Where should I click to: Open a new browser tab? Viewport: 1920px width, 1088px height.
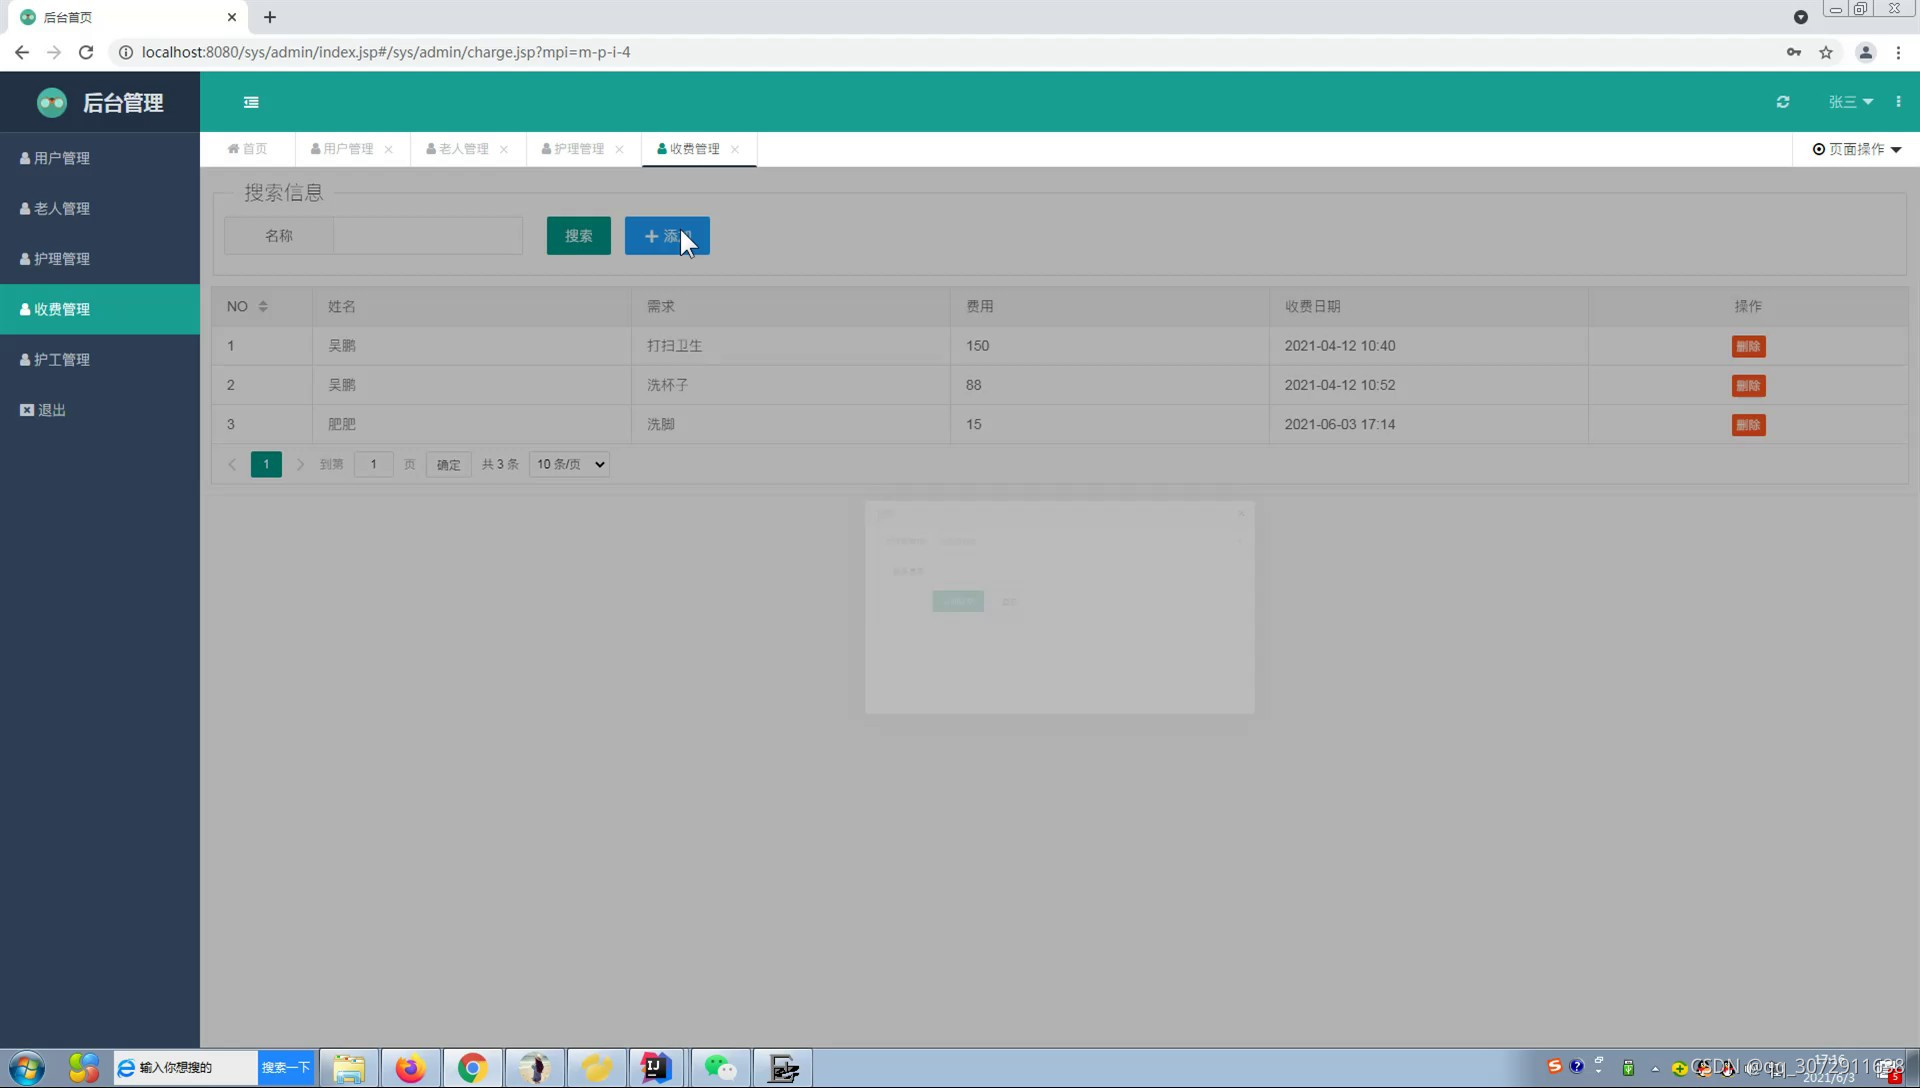point(270,17)
